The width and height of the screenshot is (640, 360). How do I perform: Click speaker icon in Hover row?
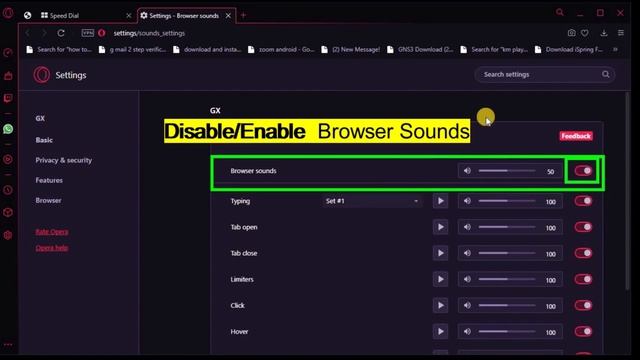click(467, 331)
